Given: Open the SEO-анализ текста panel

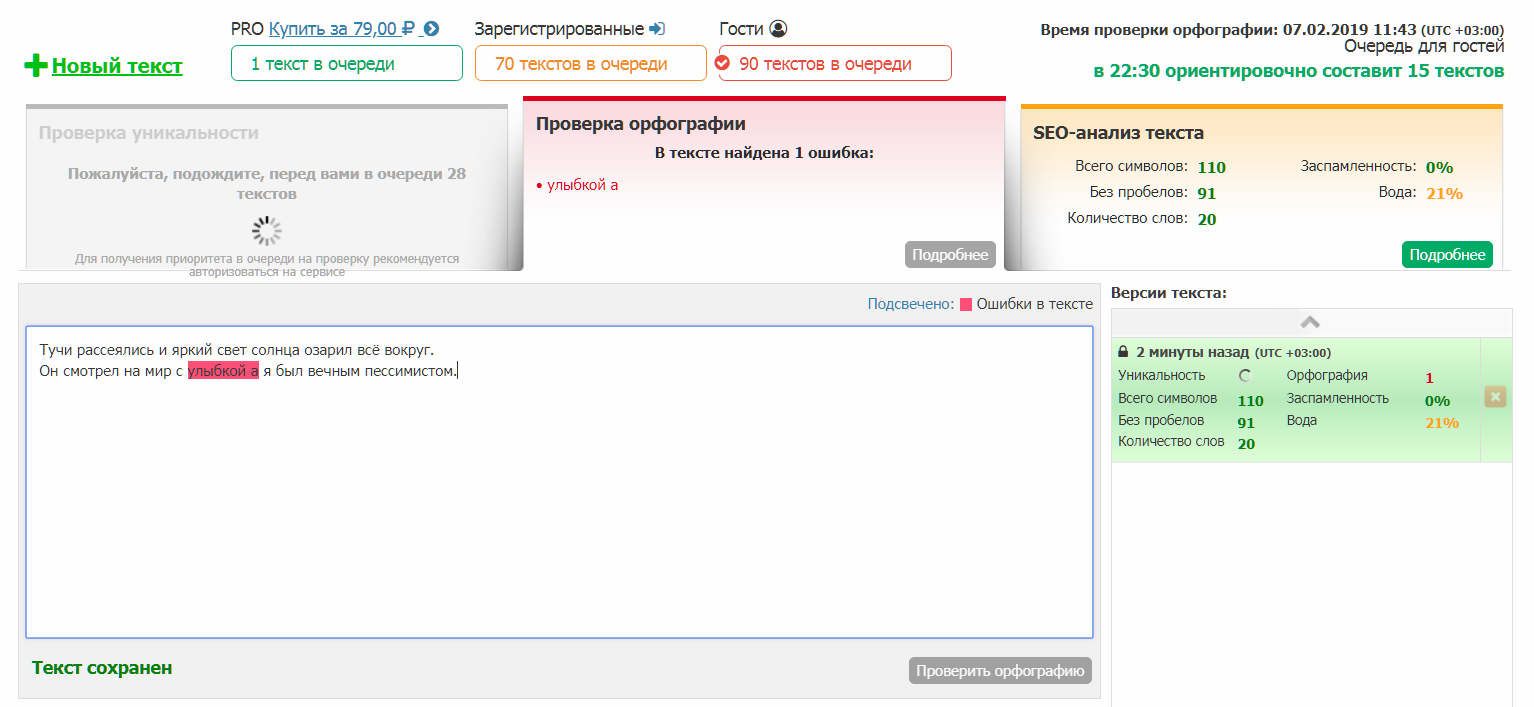Looking at the screenshot, I should tap(1118, 133).
